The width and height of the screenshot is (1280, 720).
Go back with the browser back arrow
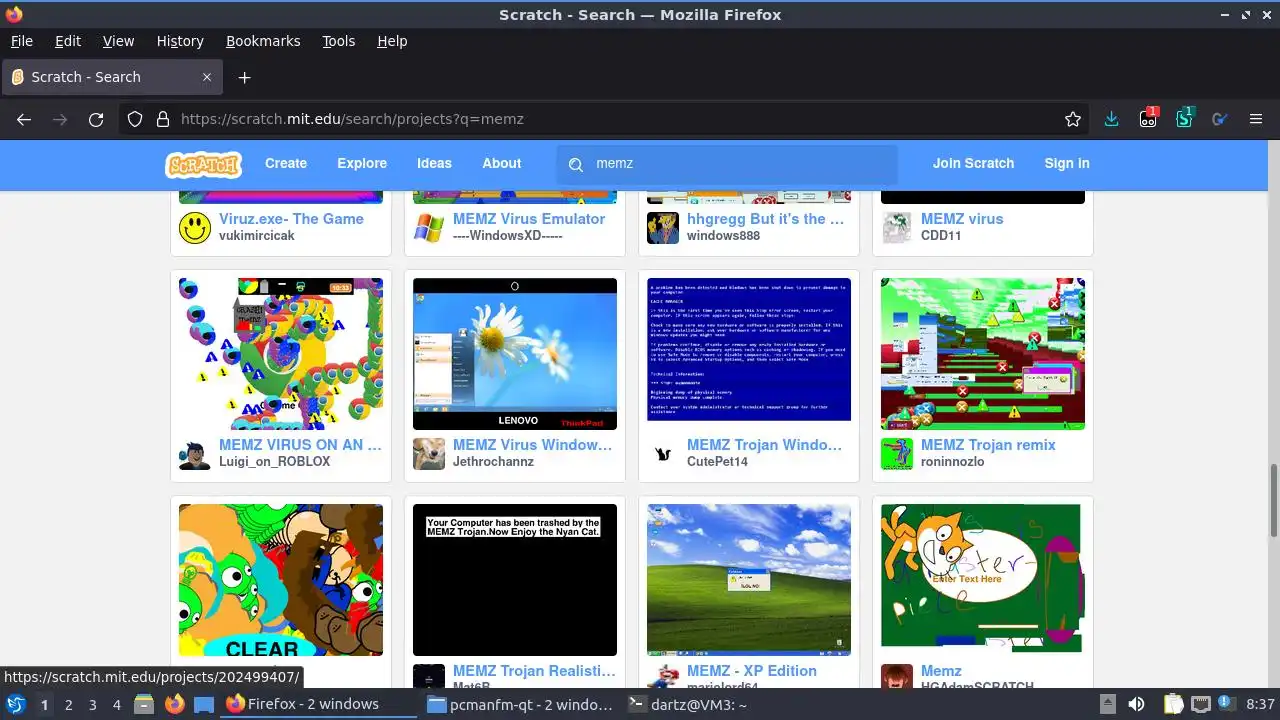24,119
